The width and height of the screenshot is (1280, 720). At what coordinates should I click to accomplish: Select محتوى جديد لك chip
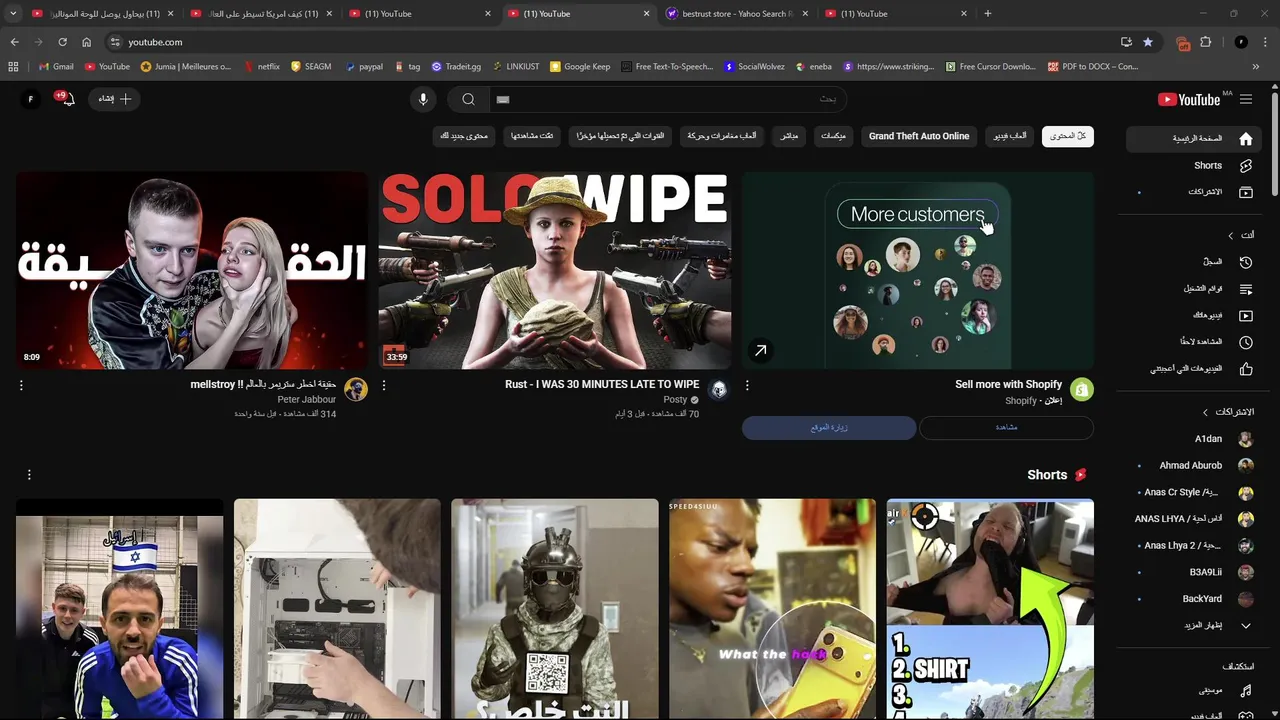464,136
